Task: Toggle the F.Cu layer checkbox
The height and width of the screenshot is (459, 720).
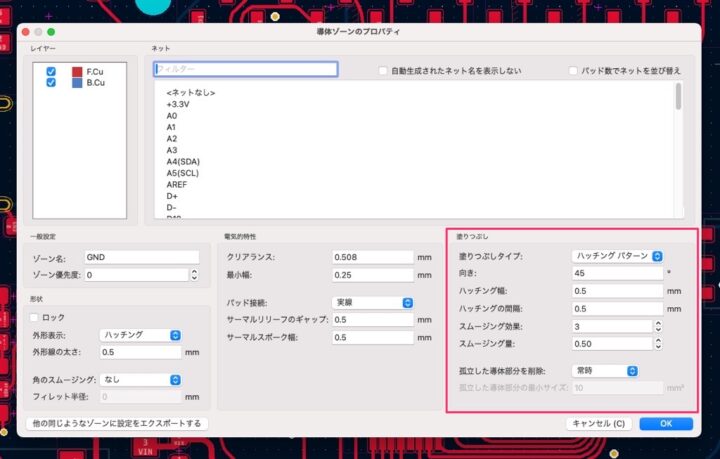Action: (51, 72)
